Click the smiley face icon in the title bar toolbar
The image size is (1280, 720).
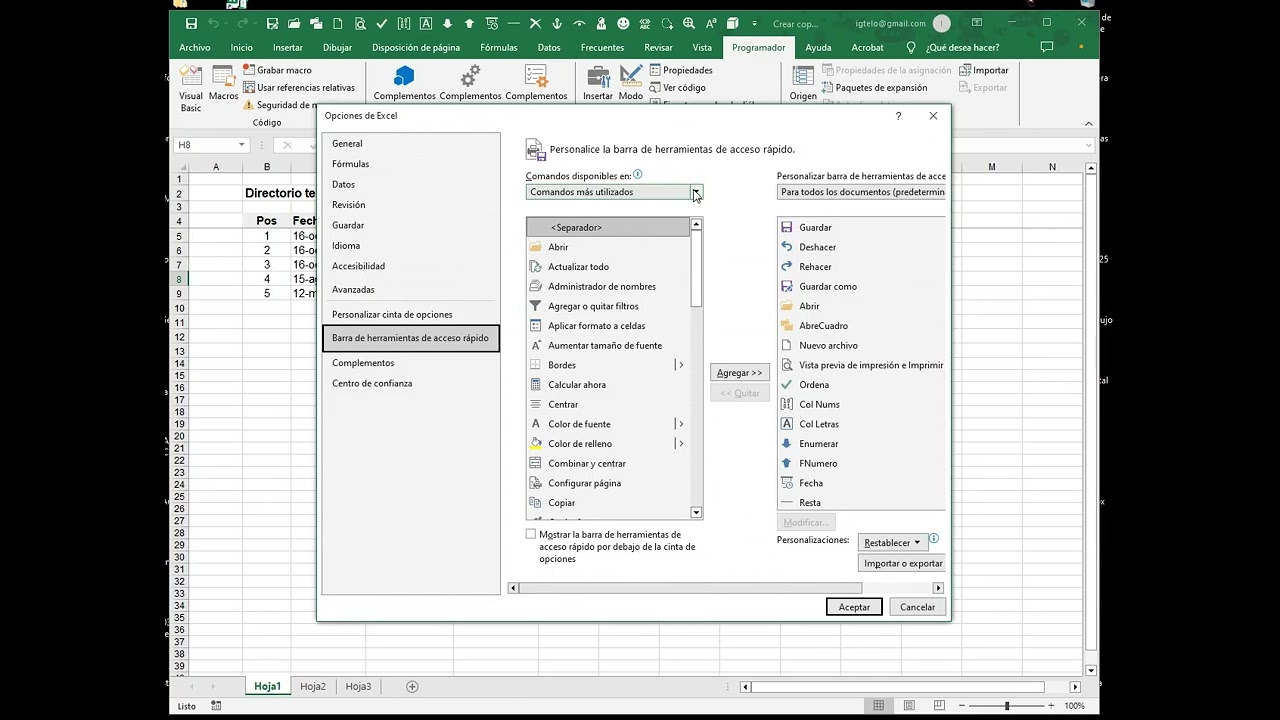623,23
